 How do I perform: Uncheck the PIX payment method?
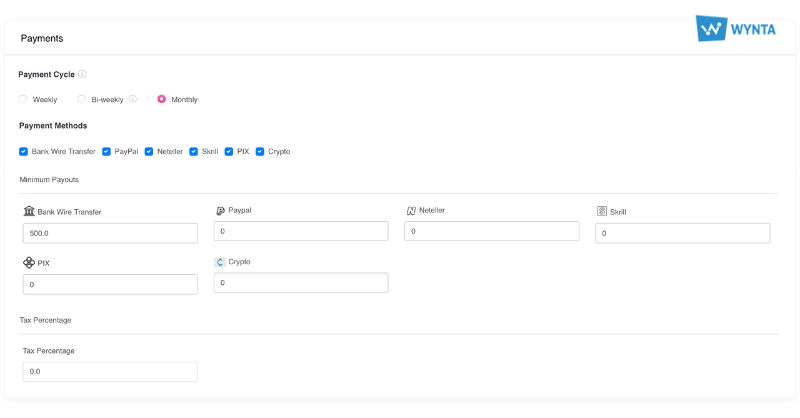coord(229,152)
